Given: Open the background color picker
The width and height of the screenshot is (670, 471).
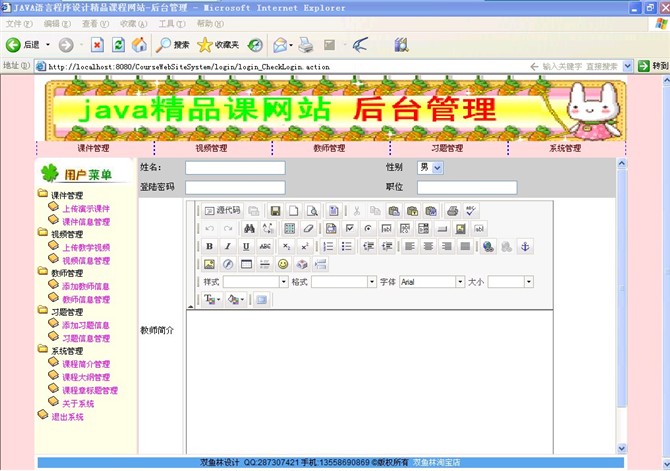Looking at the screenshot, I should pos(236,300).
